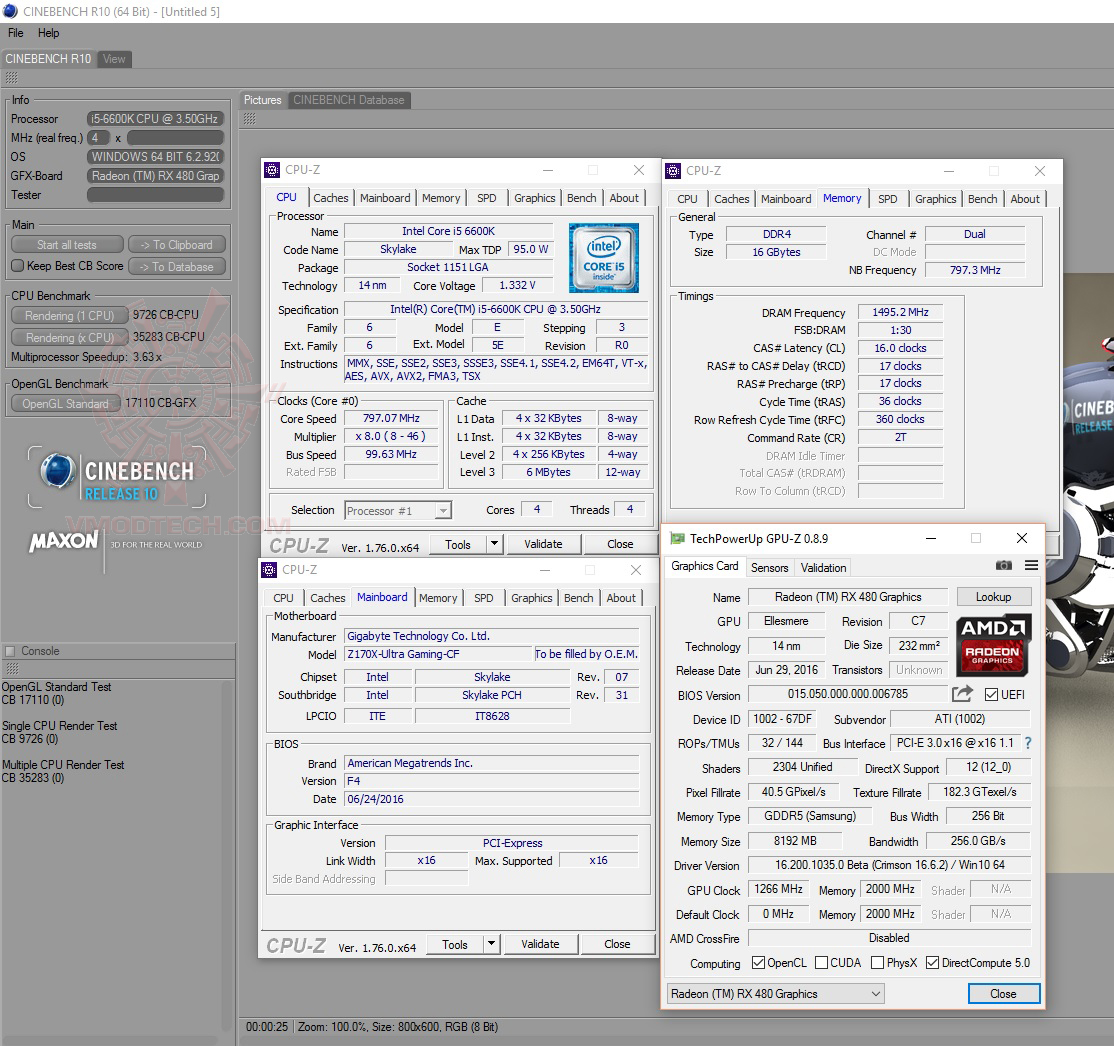Open the Help menu
Image resolution: width=1114 pixels, height=1046 pixels.
tap(48, 33)
